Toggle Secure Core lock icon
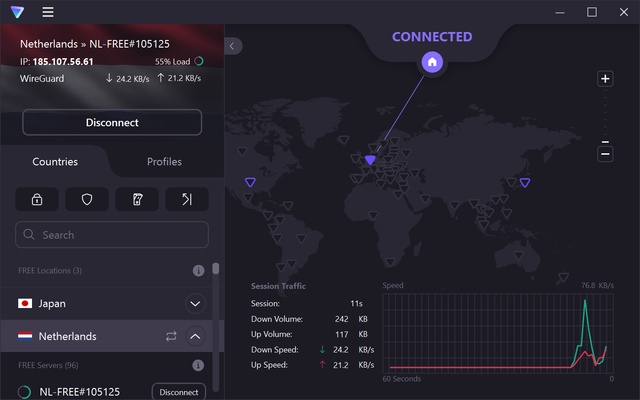The height and width of the screenshot is (400, 640). click(x=37, y=200)
